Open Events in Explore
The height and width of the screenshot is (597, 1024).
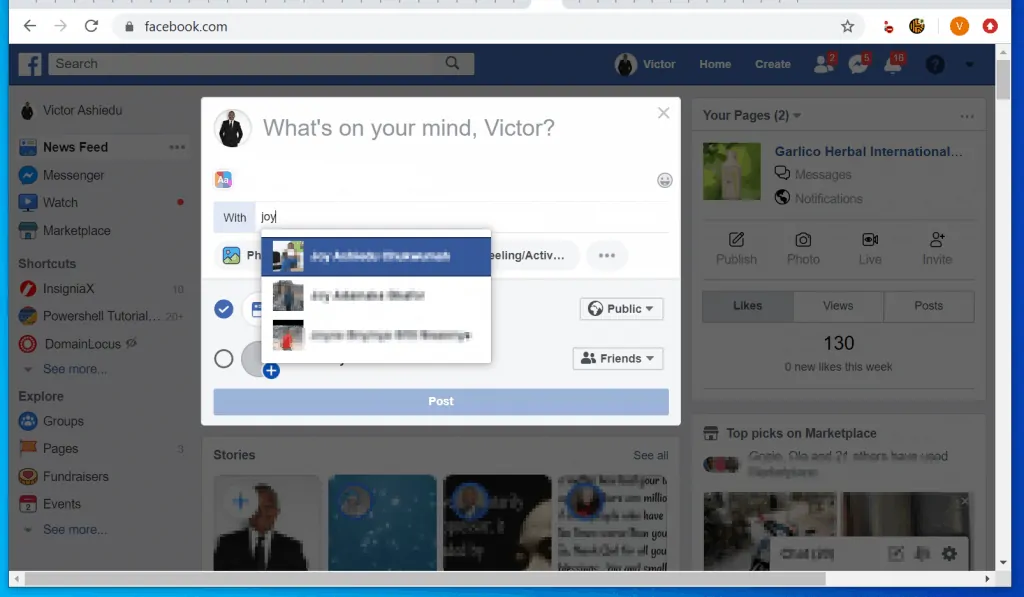[61, 504]
